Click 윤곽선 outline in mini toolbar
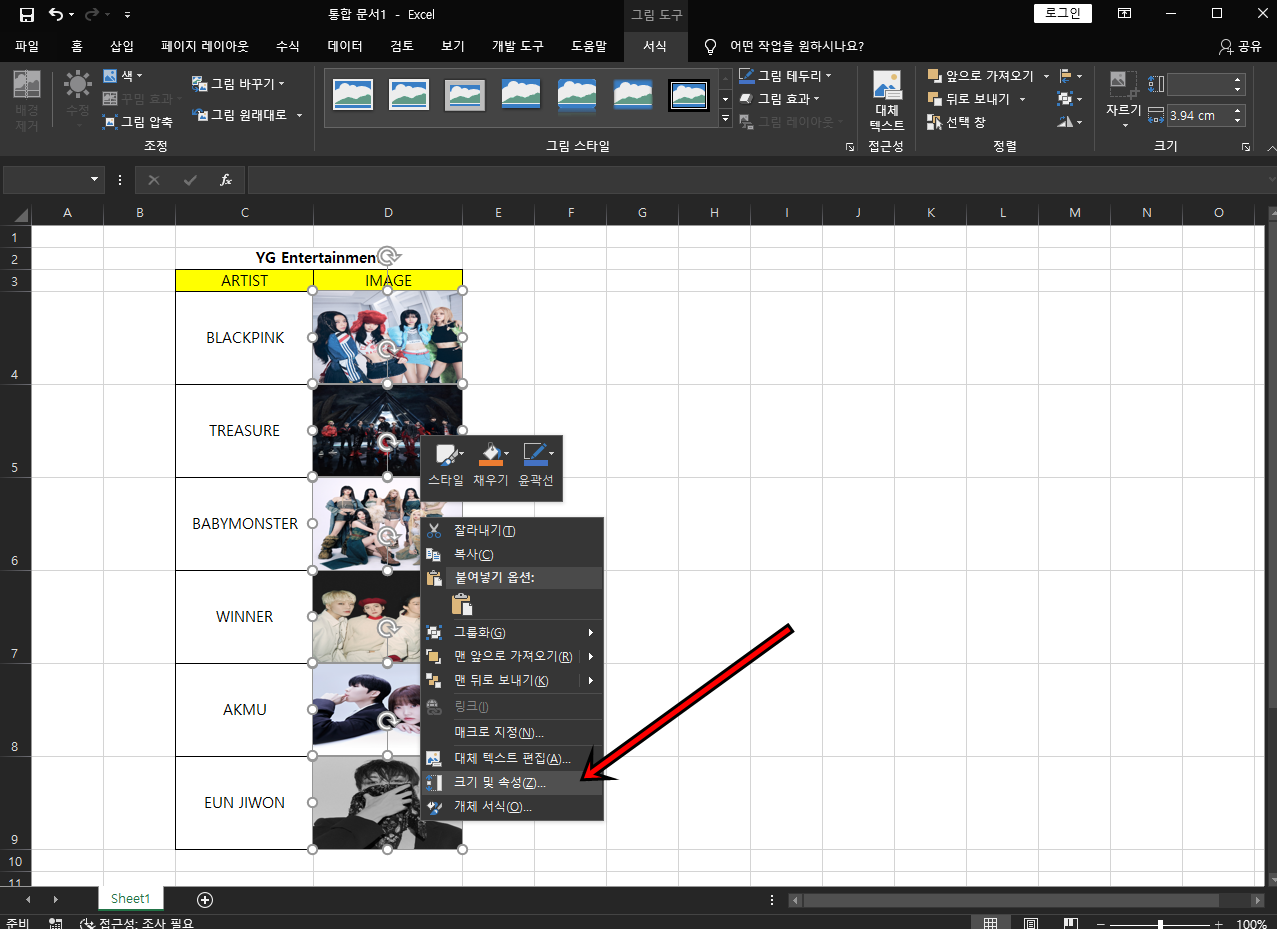The width and height of the screenshot is (1277, 929). pos(537,467)
